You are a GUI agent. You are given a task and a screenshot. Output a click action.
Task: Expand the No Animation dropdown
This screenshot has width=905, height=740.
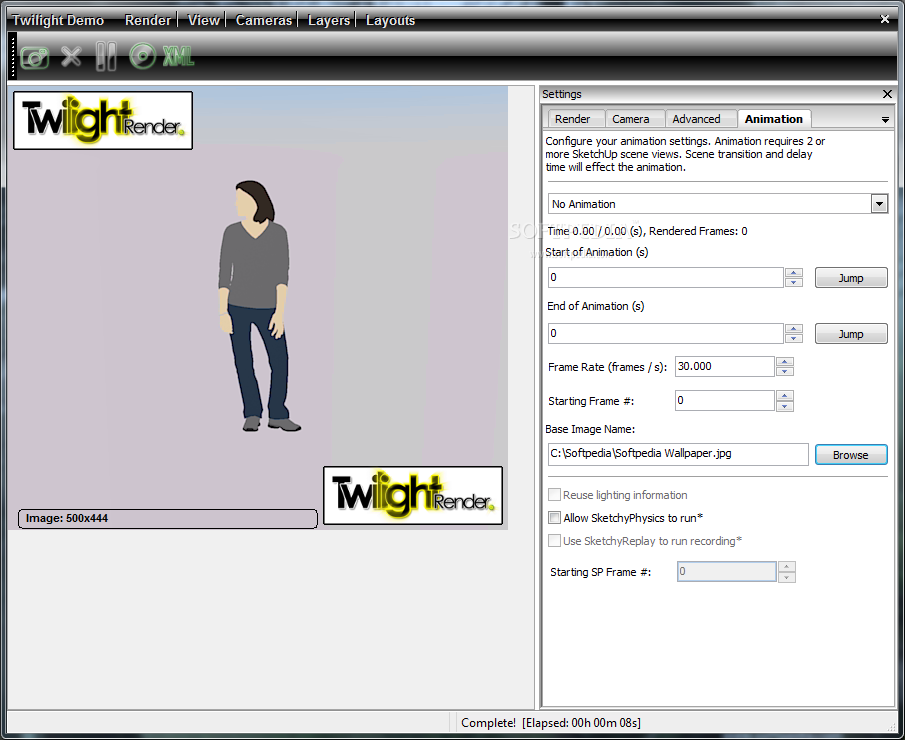[x=879, y=204]
